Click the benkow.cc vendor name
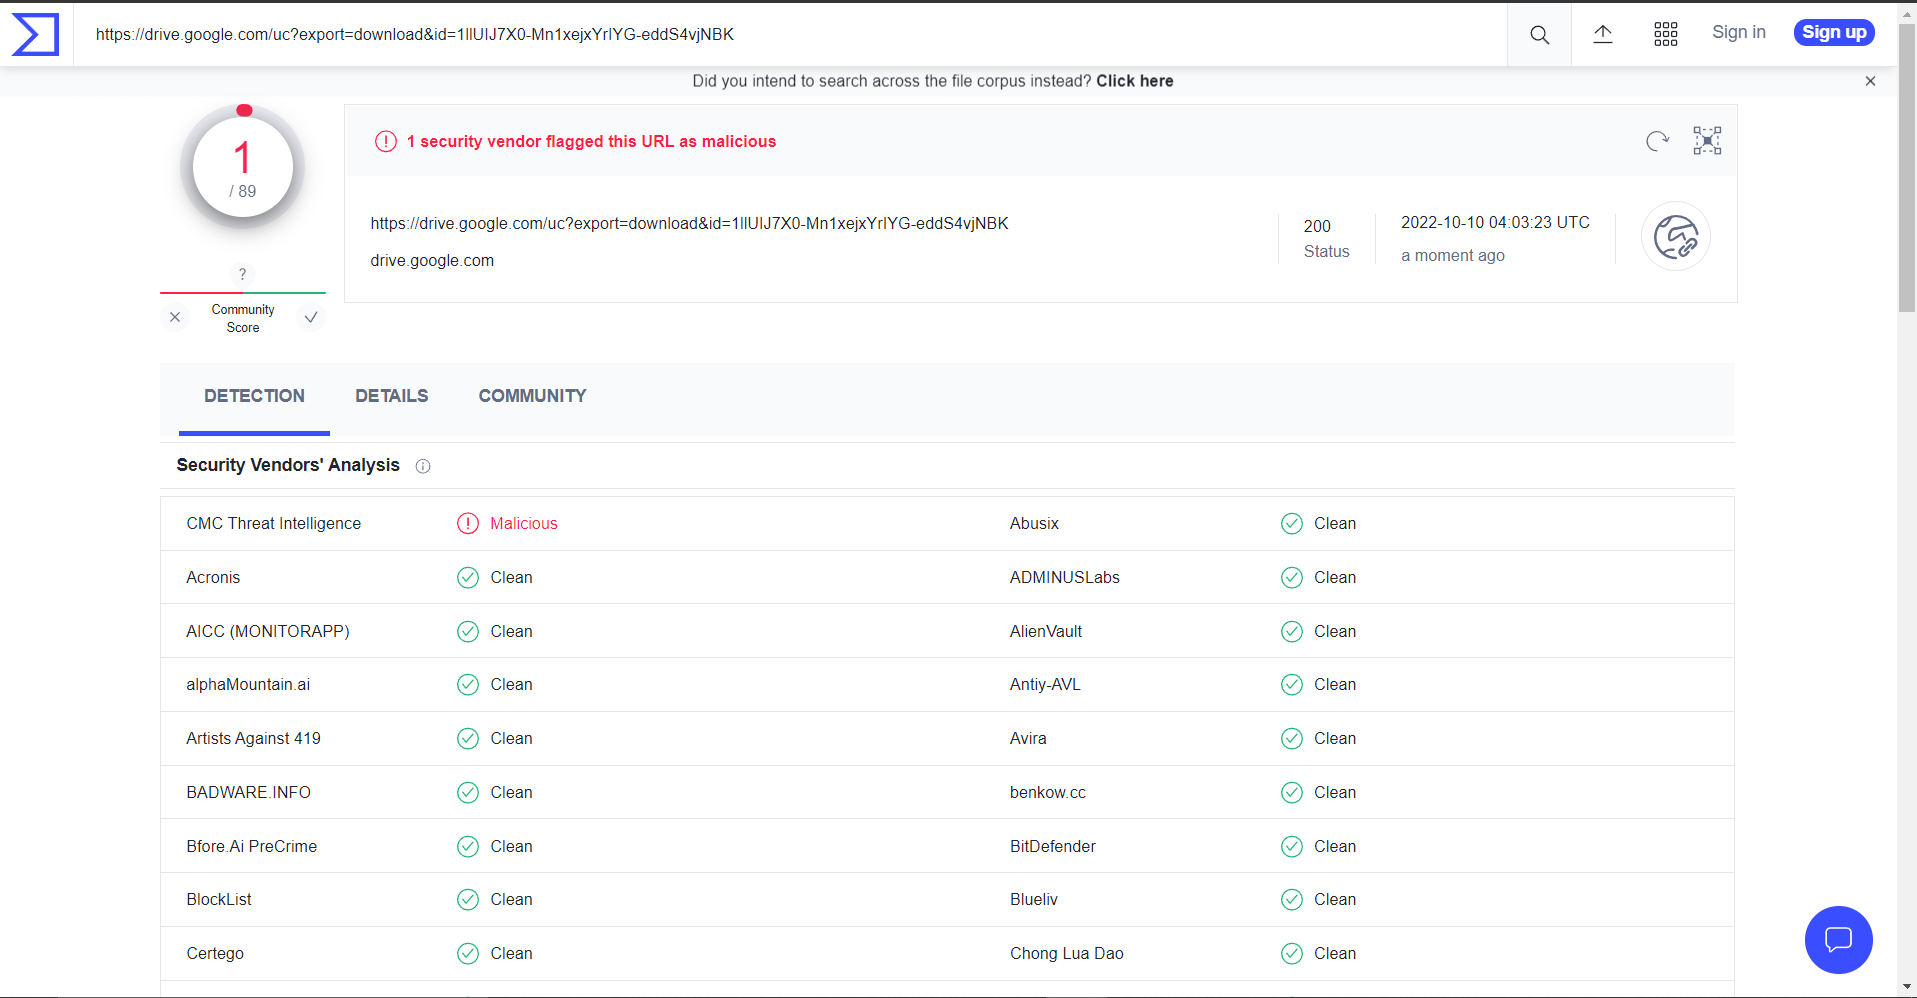This screenshot has width=1917, height=998. coord(1048,793)
